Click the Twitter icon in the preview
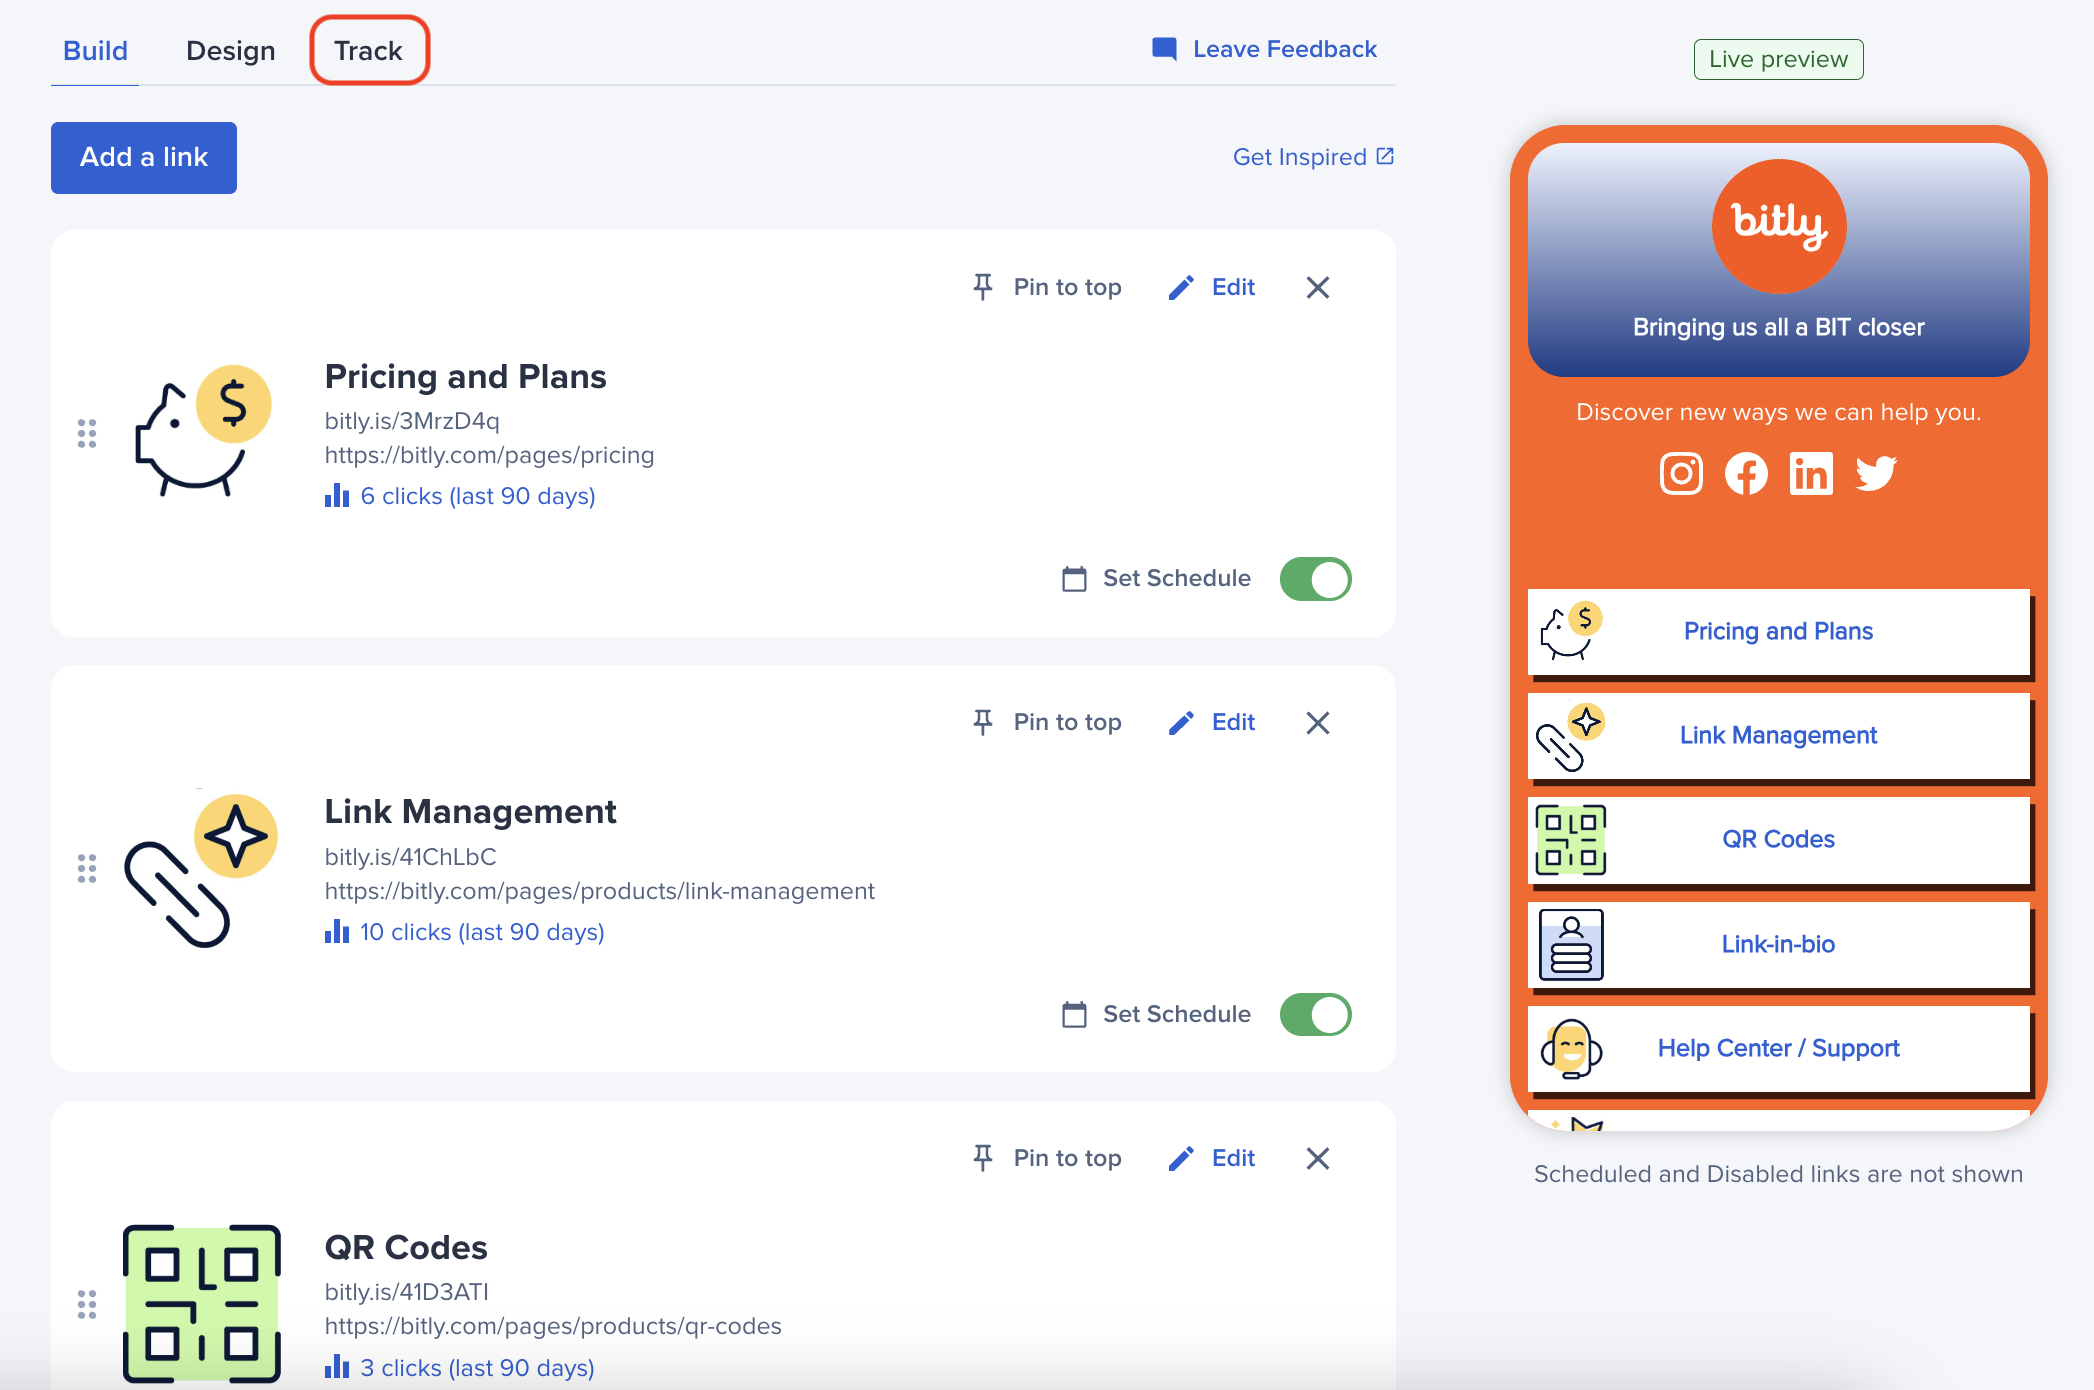This screenshot has height=1390, width=2094. coord(1877,474)
